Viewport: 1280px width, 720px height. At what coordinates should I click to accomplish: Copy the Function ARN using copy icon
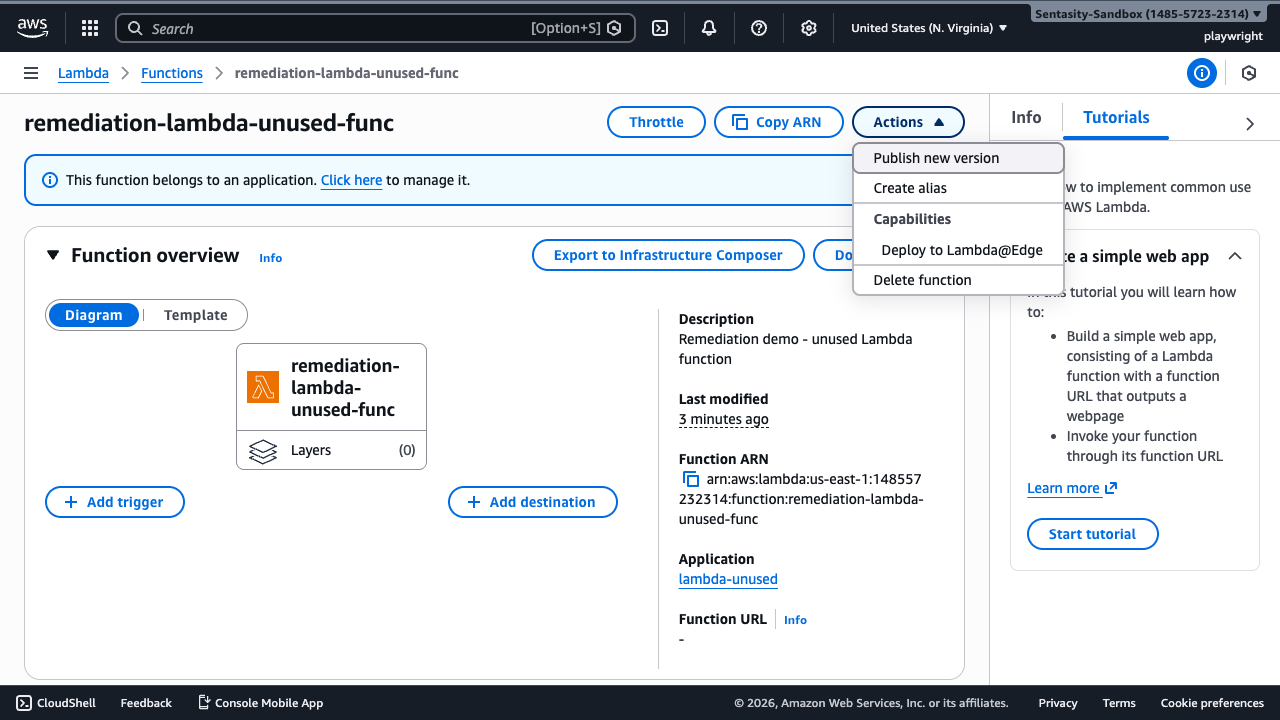690,479
